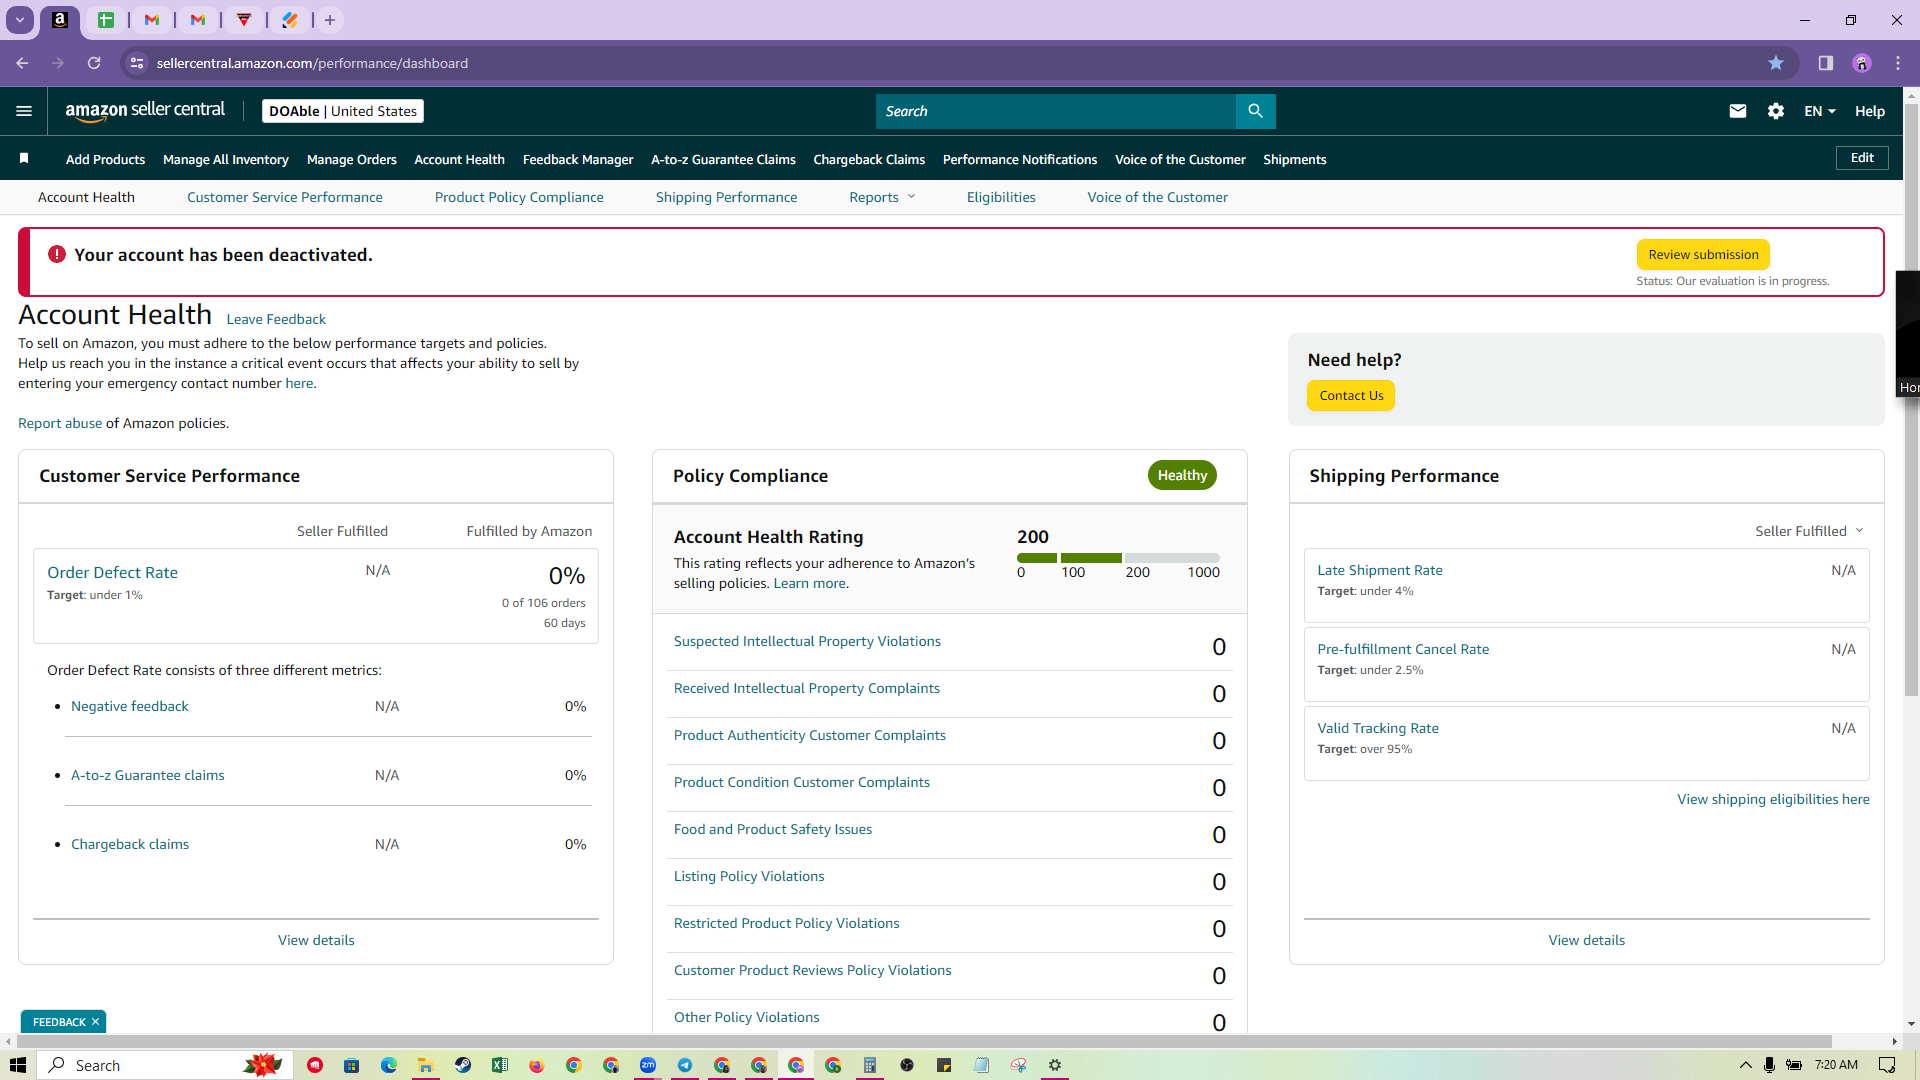Open the DOAble United States account switcher
Image resolution: width=1920 pixels, height=1080 pixels.
click(x=343, y=111)
